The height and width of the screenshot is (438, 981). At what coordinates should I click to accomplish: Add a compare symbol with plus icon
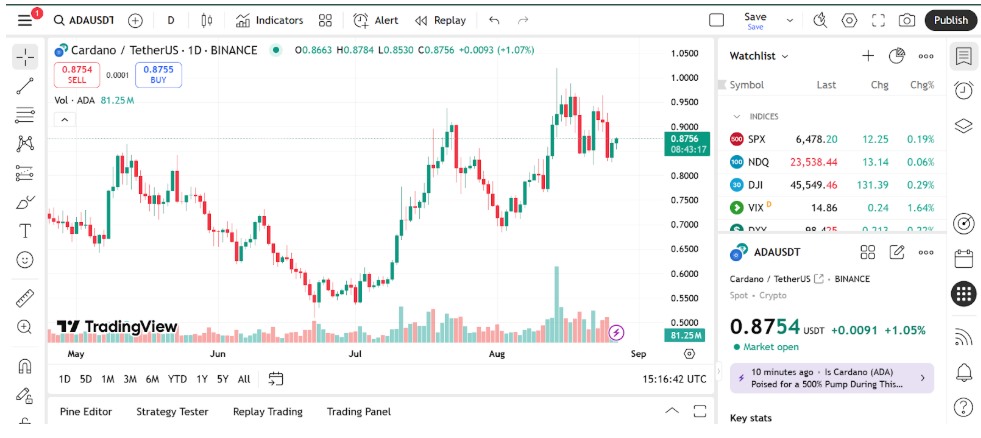click(x=135, y=20)
